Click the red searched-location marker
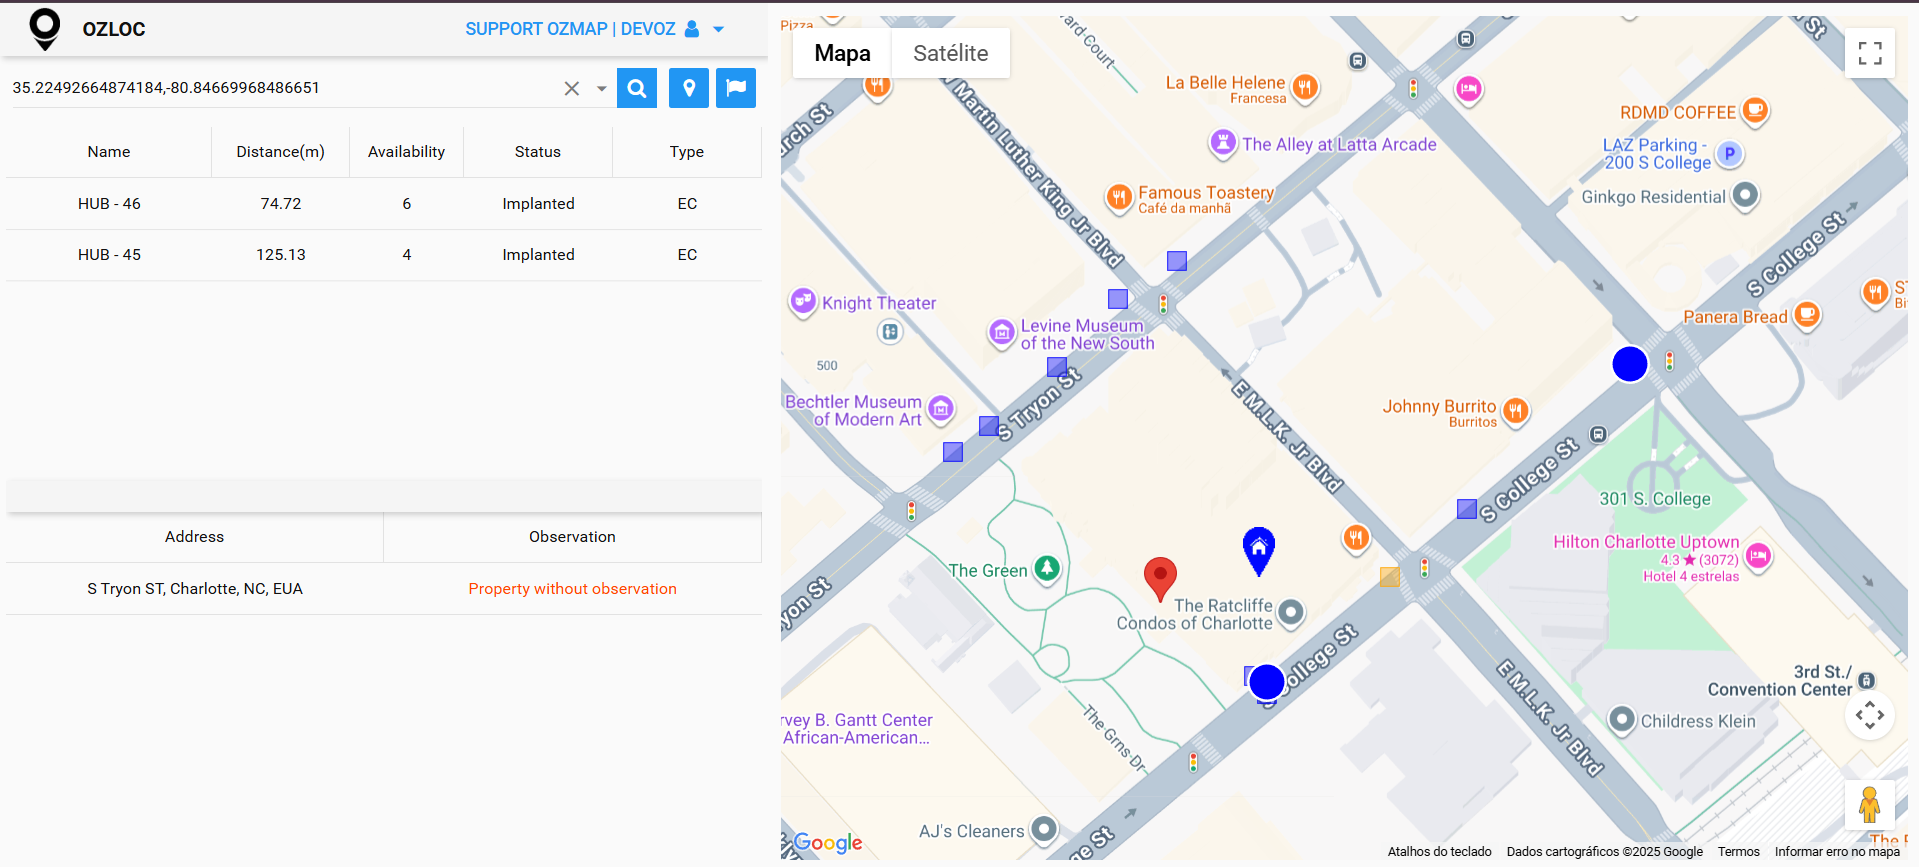This screenshot has height=867, width=1919. [1160, 578]
